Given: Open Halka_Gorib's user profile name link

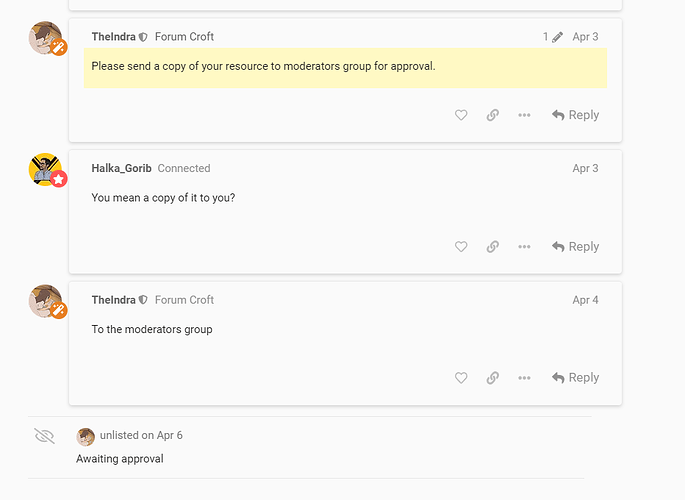Looking at the screenshot, I should tap(121, 168).
